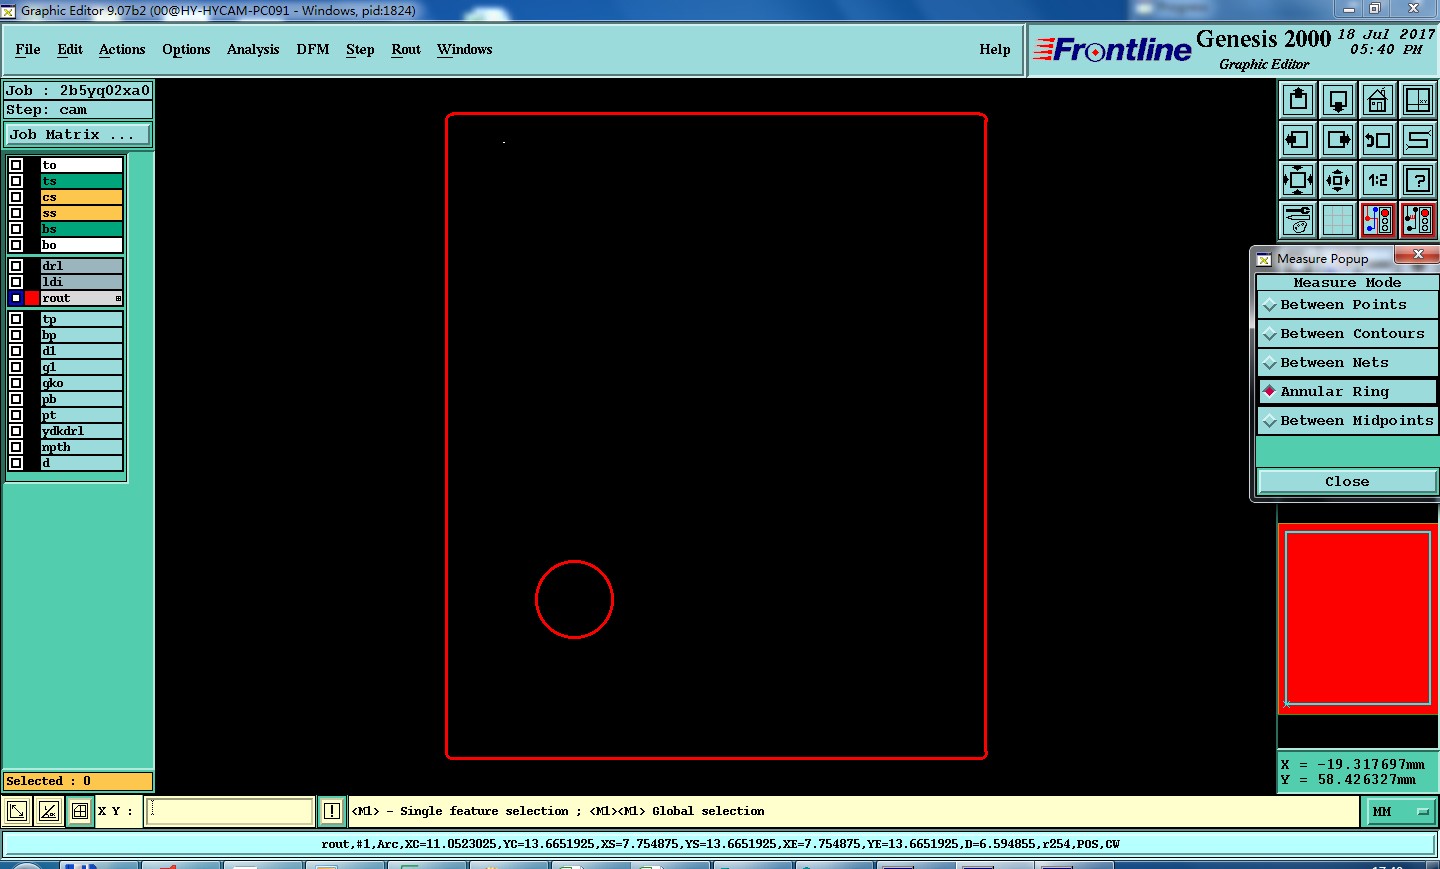The width and height of the screenshot is (1440, 869).
Task: Select the ldi layer row
Action: click(82, 282)
